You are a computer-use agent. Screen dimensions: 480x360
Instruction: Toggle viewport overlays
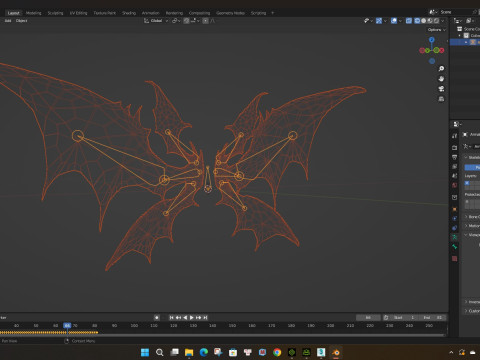(x=394, y=21)
